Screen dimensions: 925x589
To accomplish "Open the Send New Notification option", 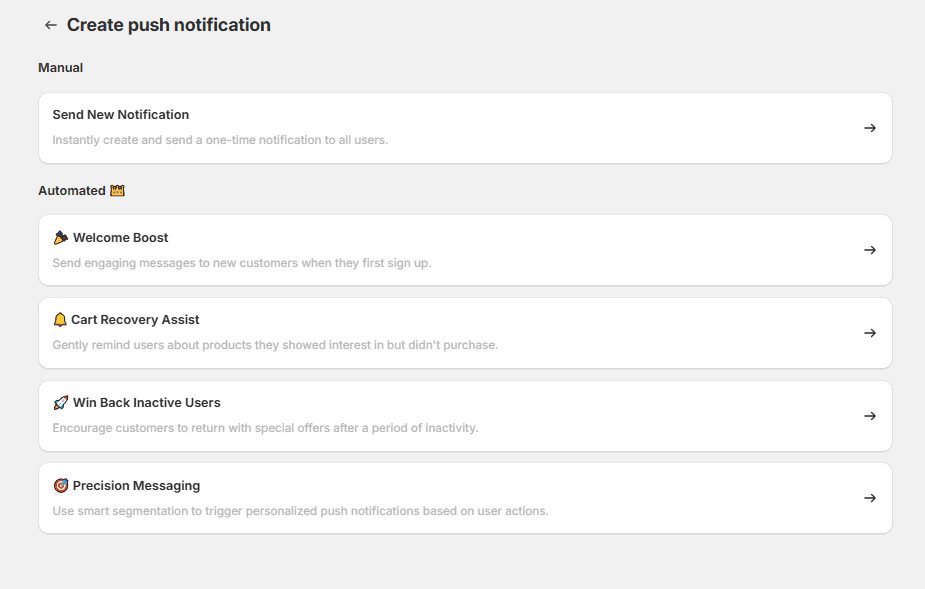I will coord(465,127).
